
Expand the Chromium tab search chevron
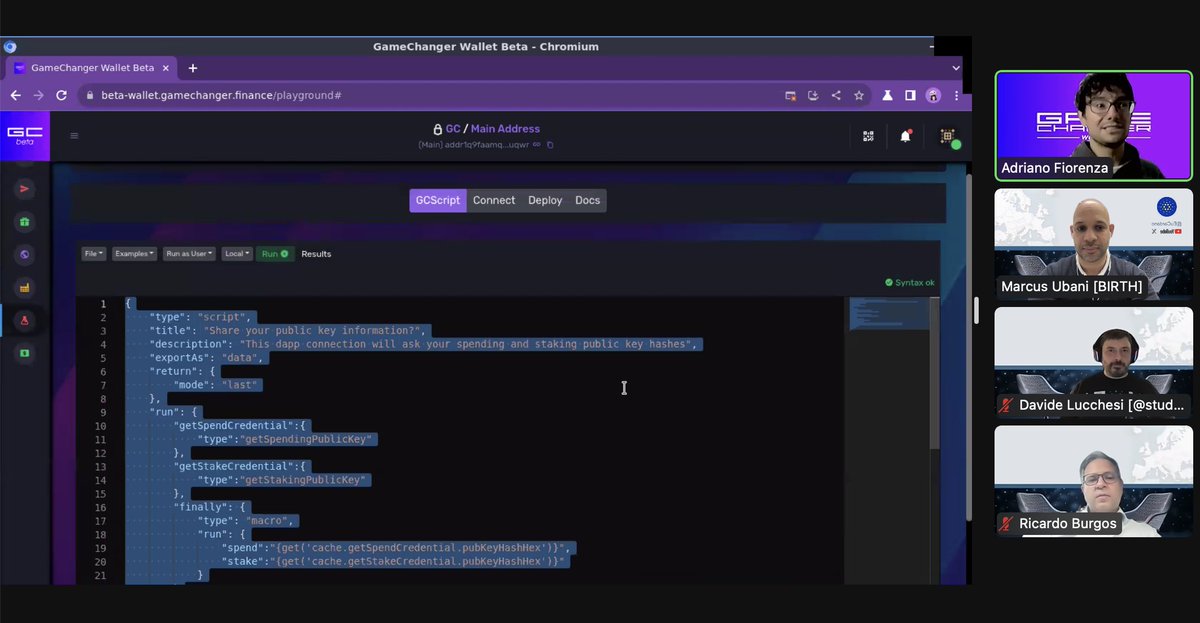click(955, 68)
